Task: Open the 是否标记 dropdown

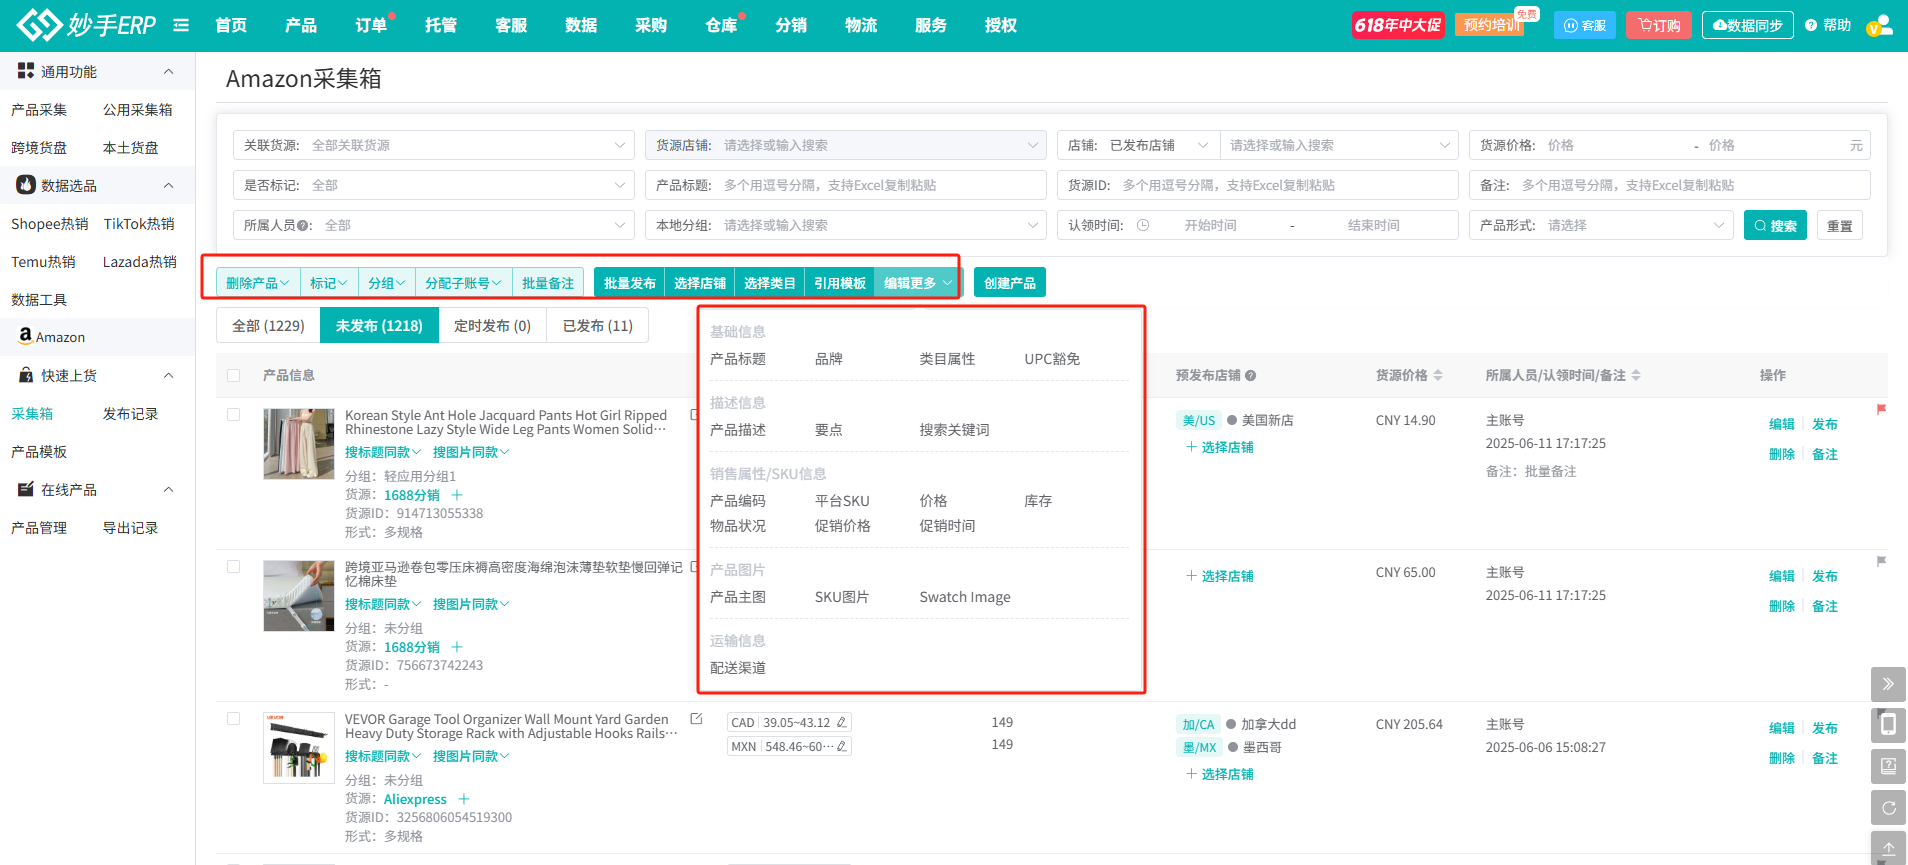Action: pyautogui.click(x=434, y=185)
